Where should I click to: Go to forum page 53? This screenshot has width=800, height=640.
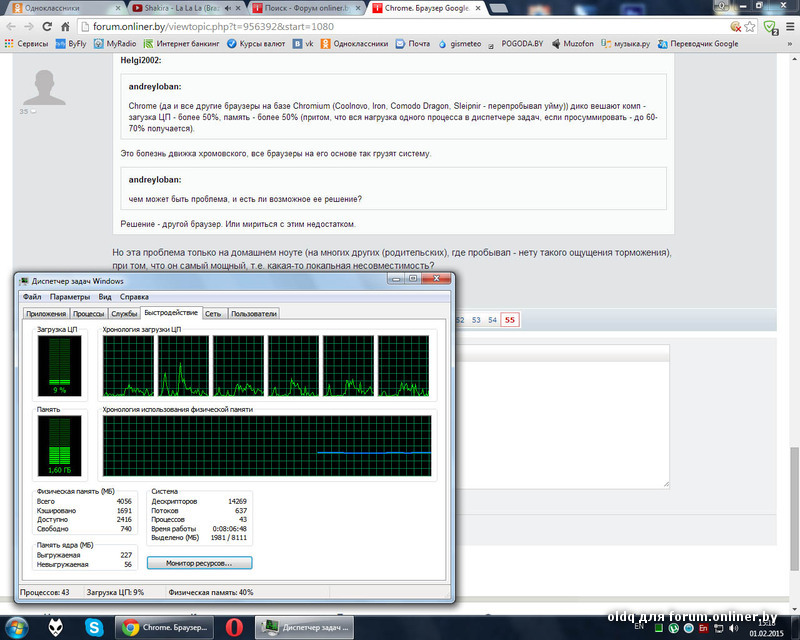[x=476, y=320]
